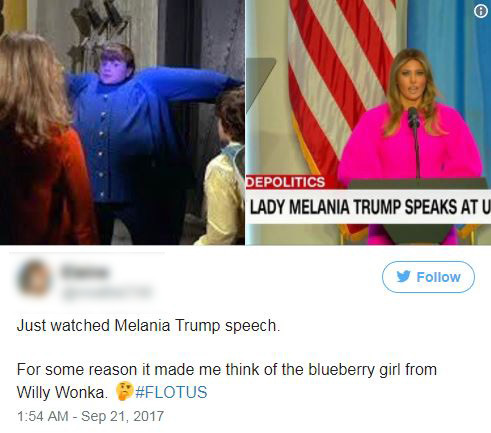Image resolution: width=491 pixels, height=433 pixels.
Task: Click the thinking face emoji in the tweet
Action: tap(125, 391)
